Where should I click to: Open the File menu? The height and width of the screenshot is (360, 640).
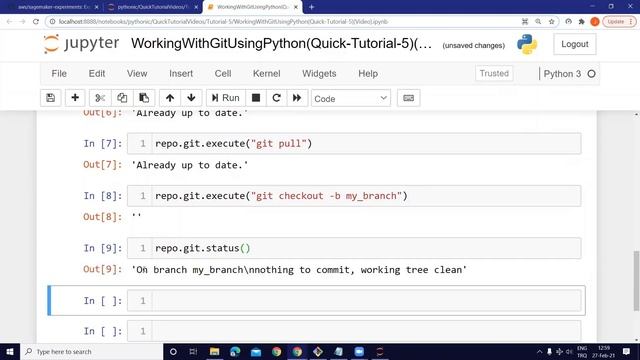coord(59,73)
